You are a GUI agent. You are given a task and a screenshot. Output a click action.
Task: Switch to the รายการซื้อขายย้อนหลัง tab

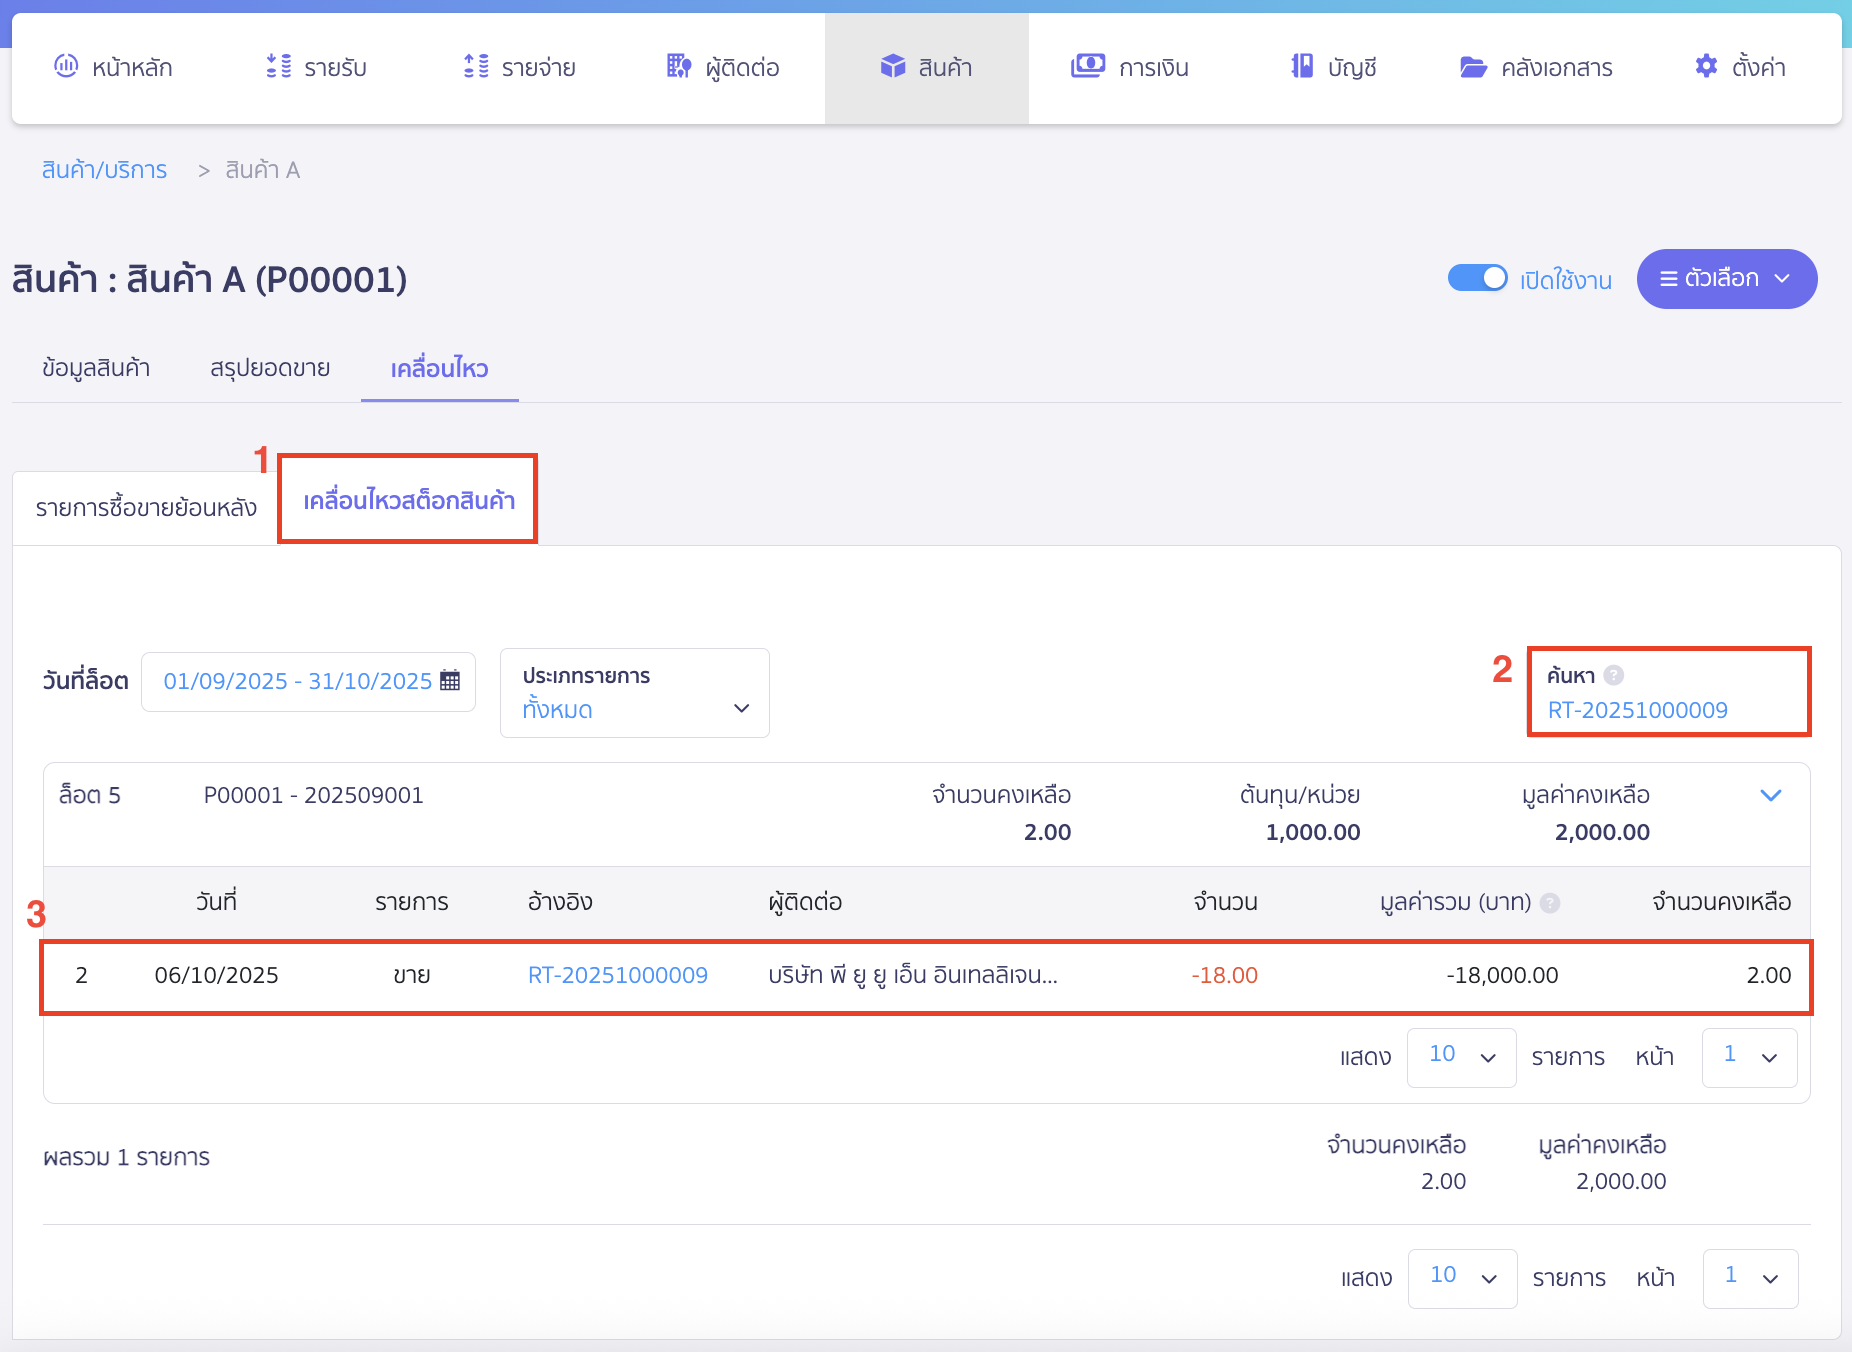coord(146,508)
